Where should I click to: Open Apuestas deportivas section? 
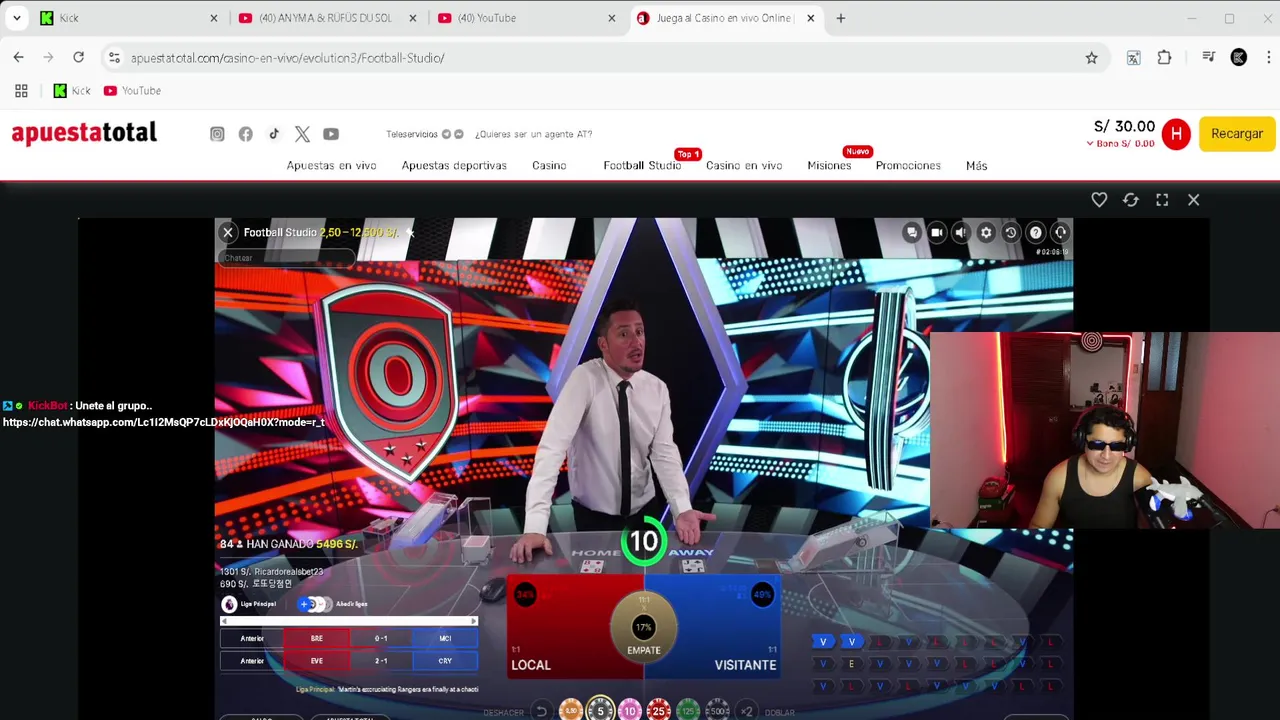pos(454,166)
